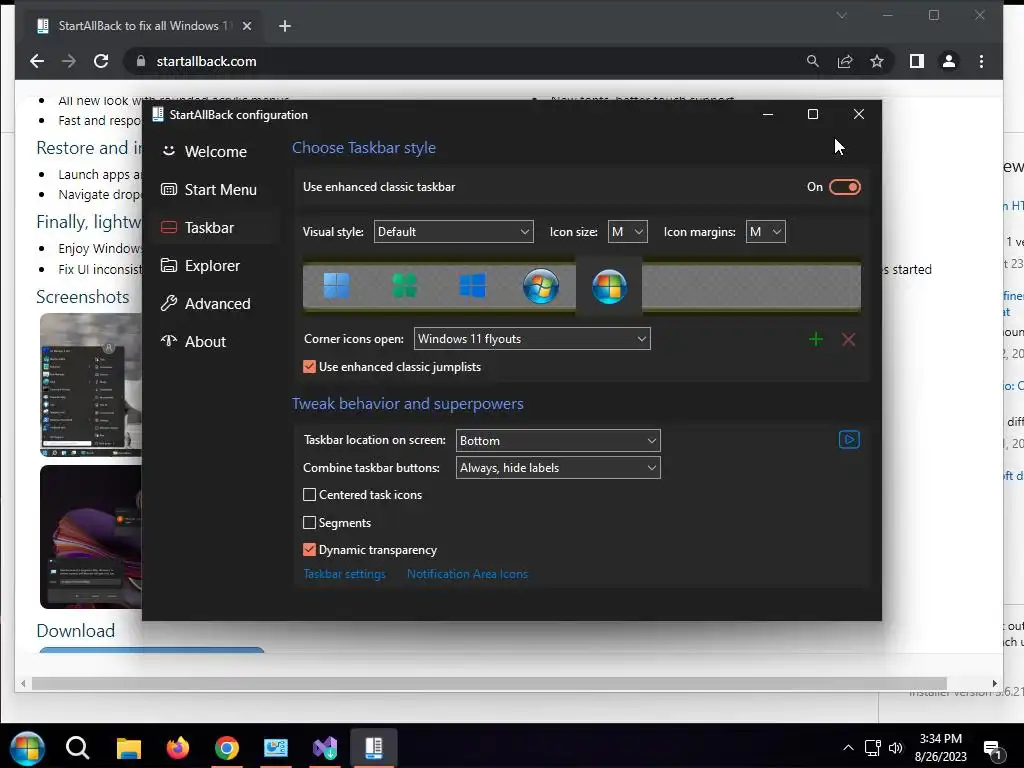
Task: Open Chrome side panel icon
Action: (917, 61)
